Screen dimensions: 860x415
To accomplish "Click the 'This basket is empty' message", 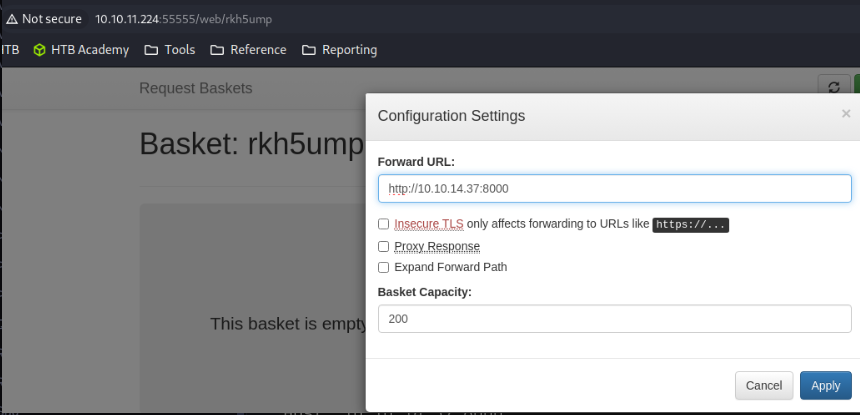I will point(288,324).
